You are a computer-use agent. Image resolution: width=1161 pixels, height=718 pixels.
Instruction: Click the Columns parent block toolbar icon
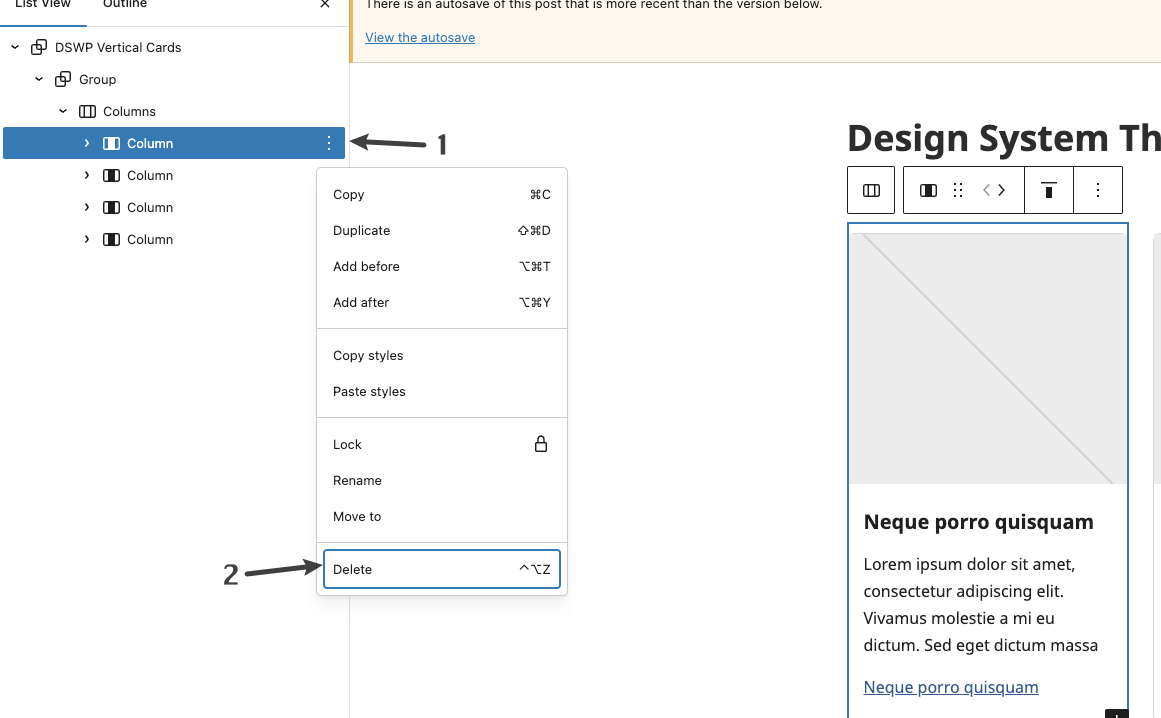(871, 190)
